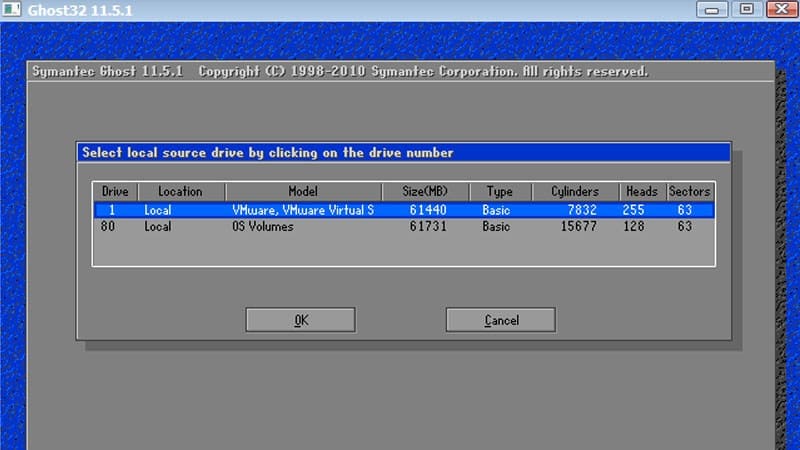Click sectors value 63 in drive 1 row

[685, 210]
